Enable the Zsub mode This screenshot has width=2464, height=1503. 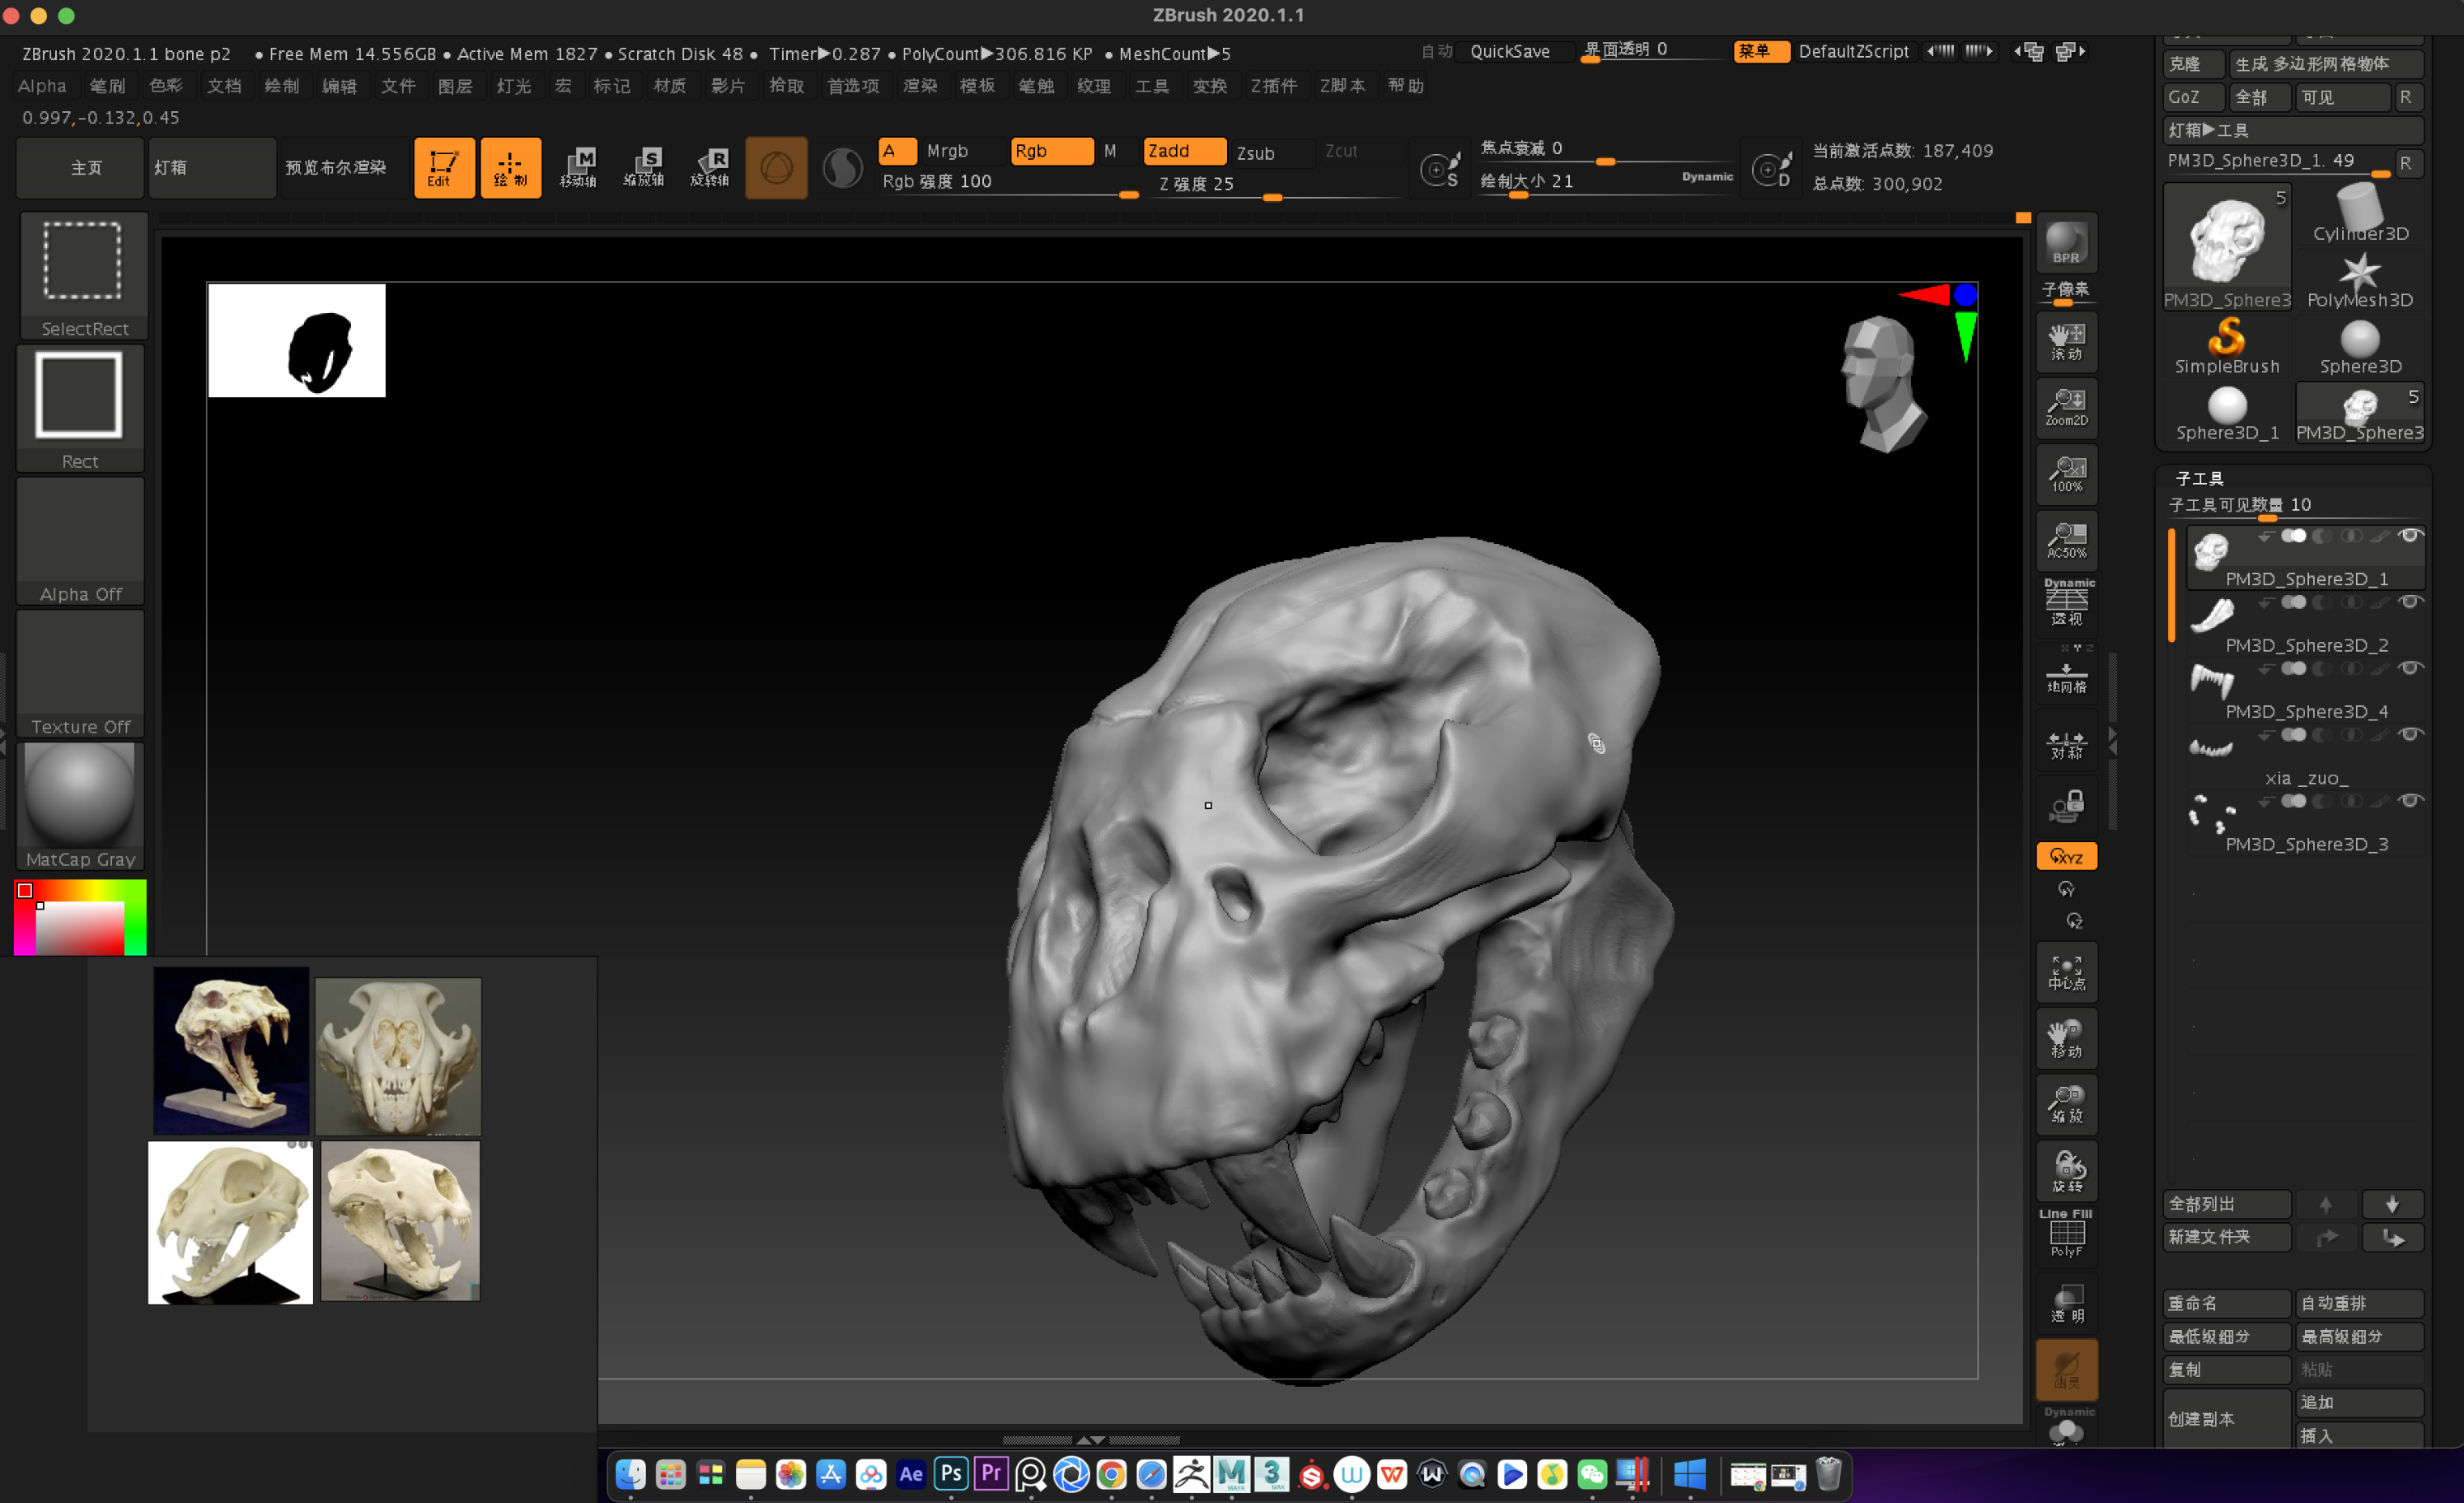(1255, 153)
